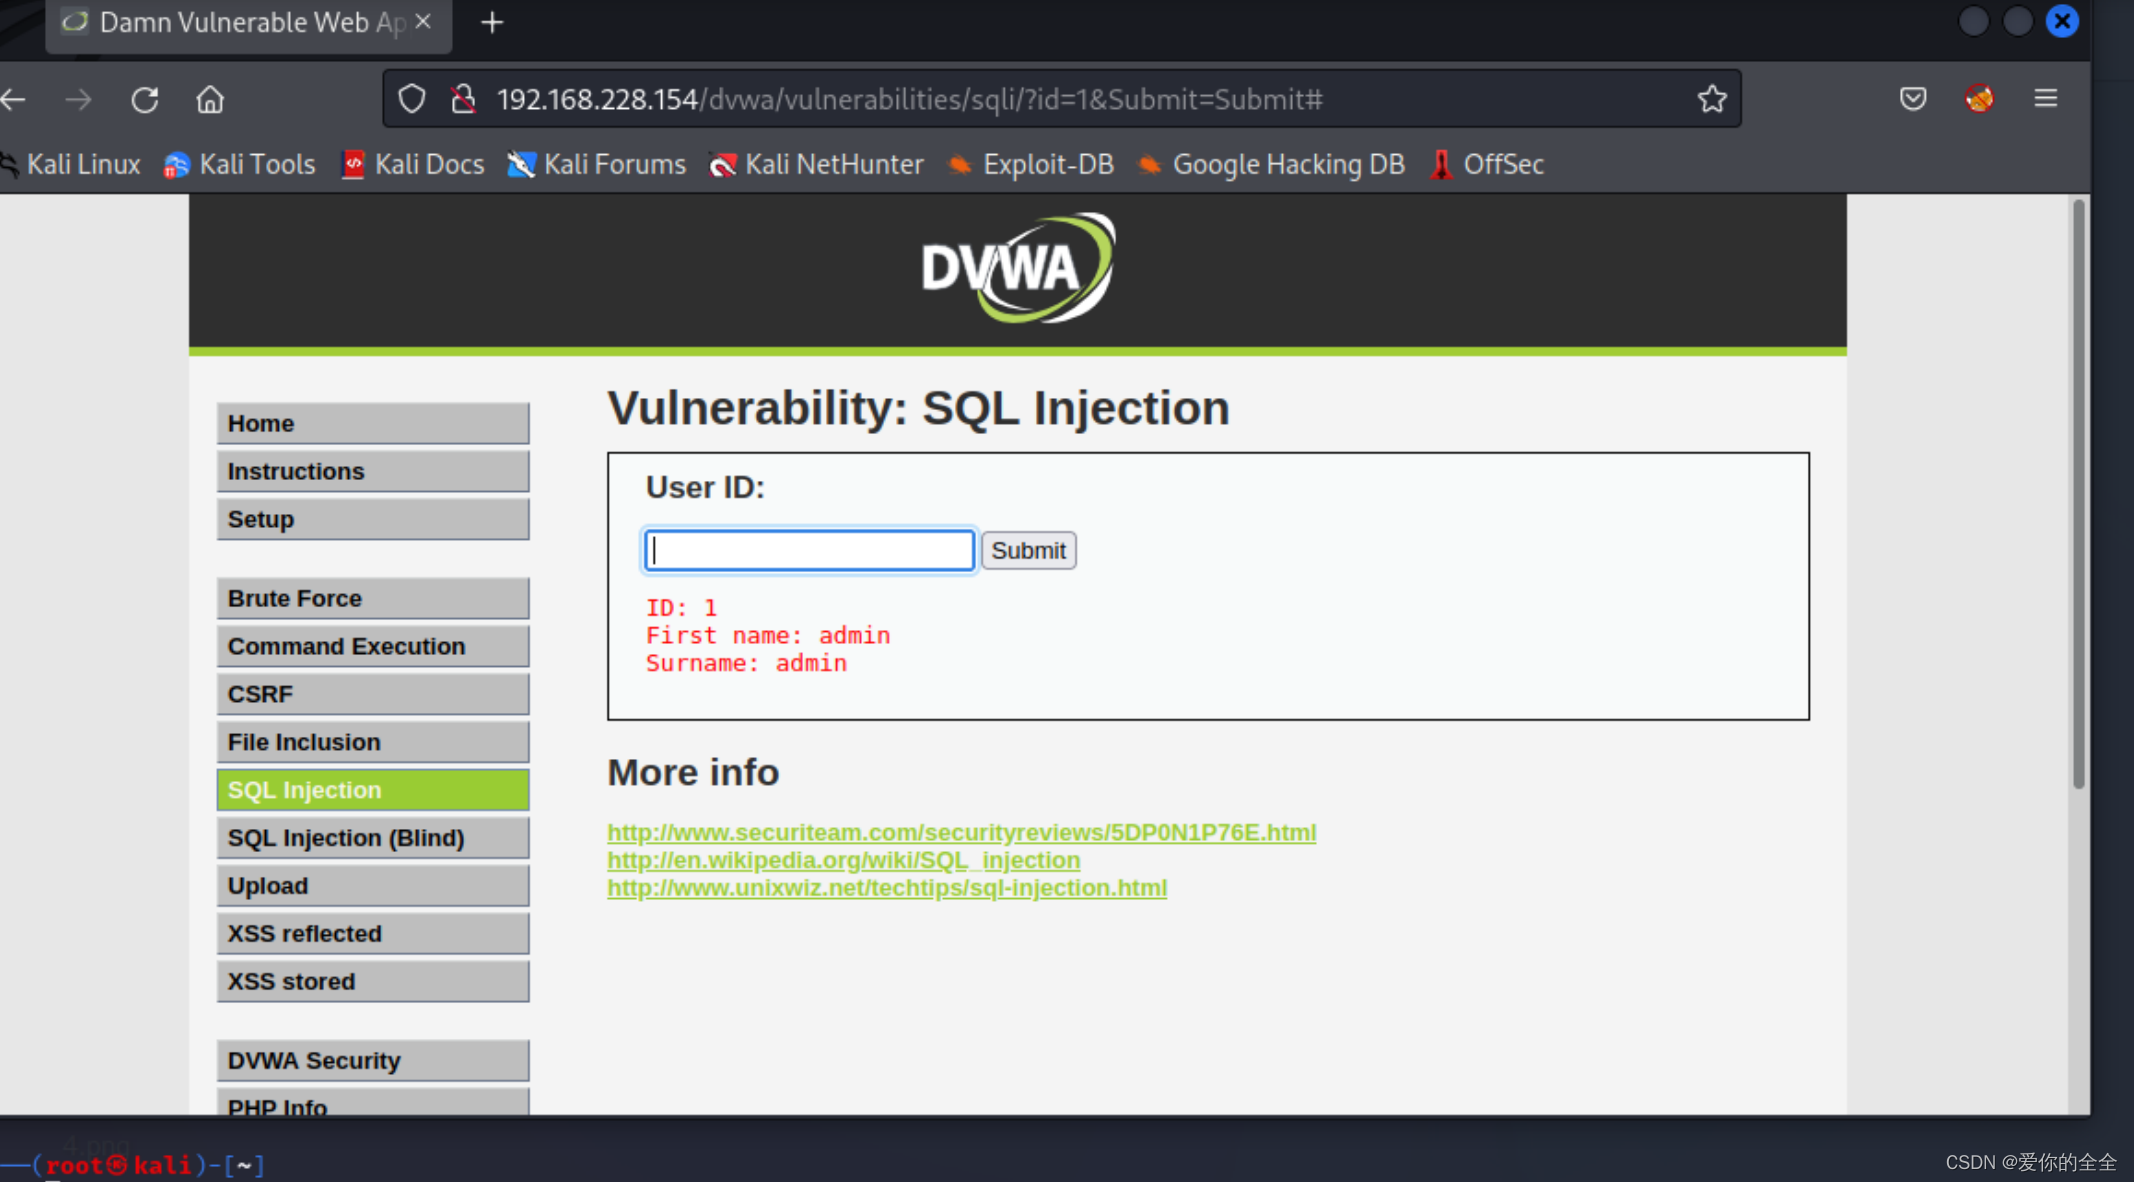The width and height of the screenshot is (2134, 1182).
Task: Focus the User ID input field
Action: pos(809,550)
